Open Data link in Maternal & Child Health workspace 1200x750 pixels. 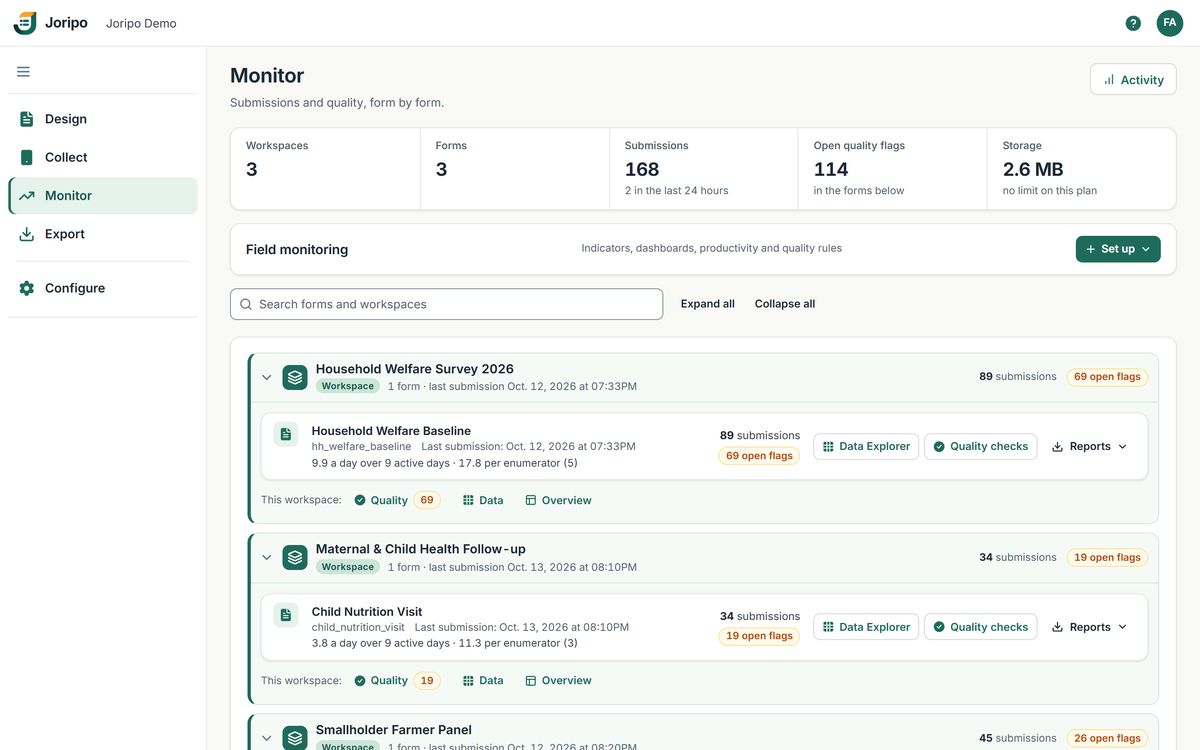[x=483, y=681]
